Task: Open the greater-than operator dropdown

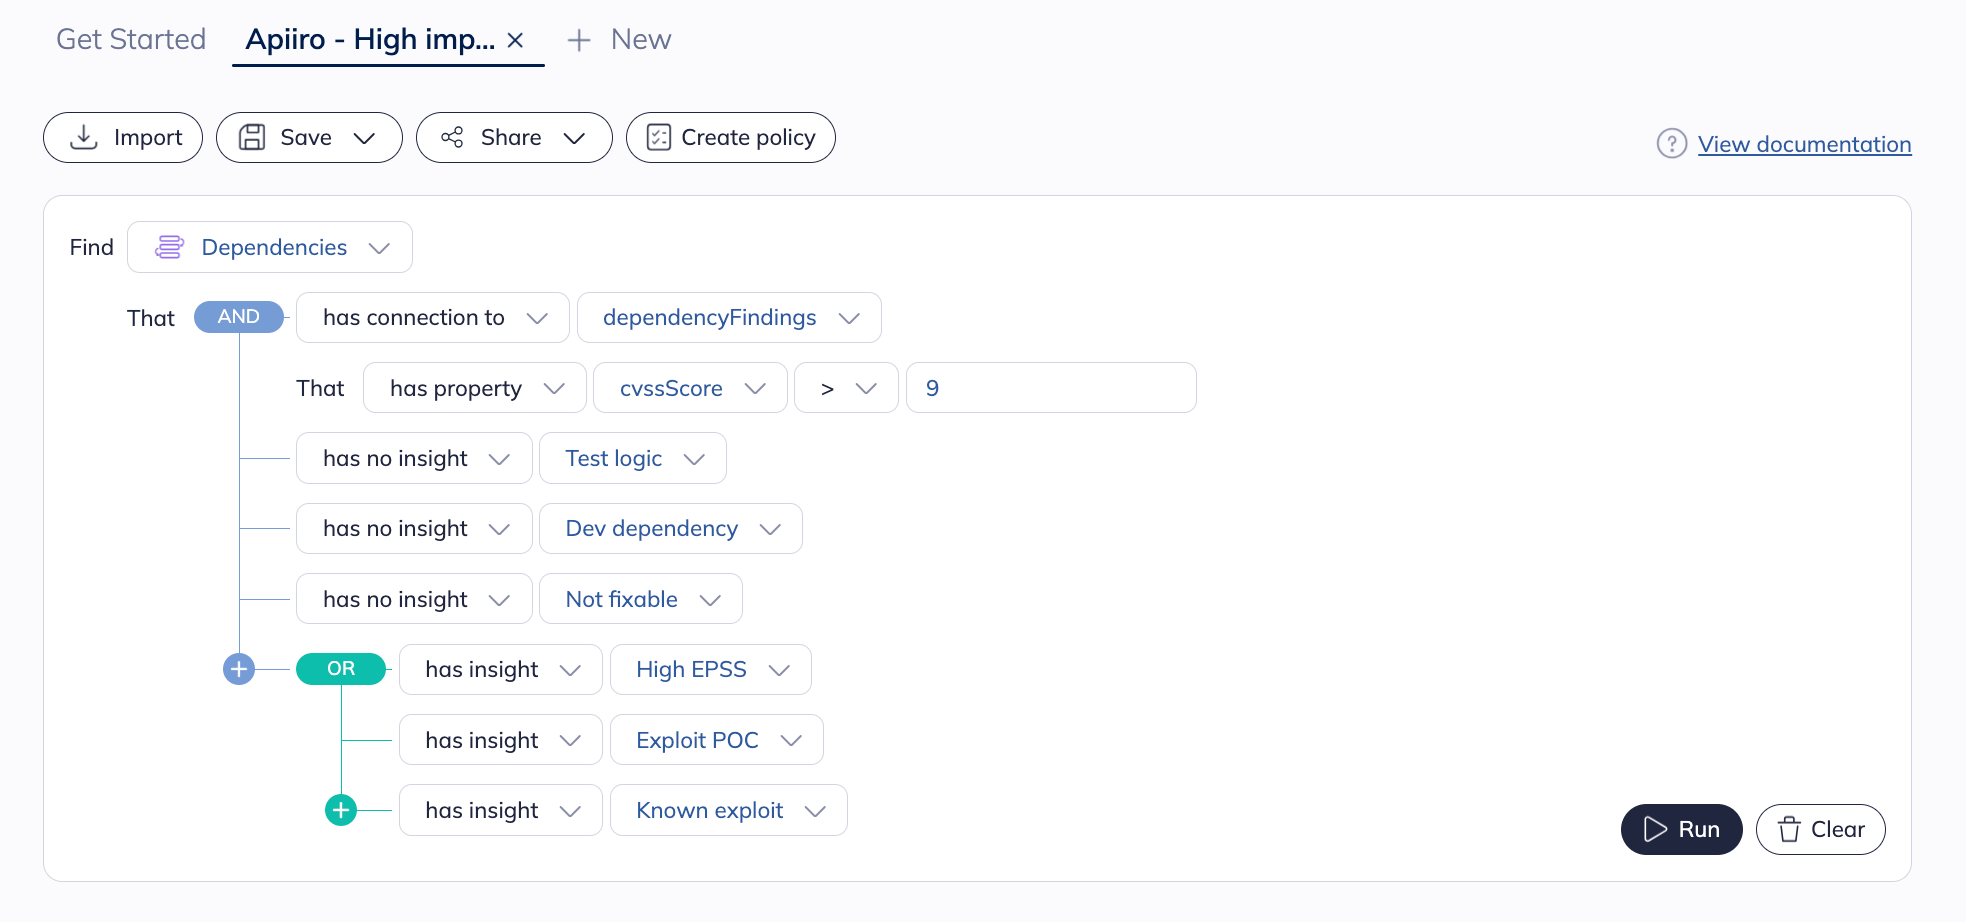Action: point(846,388)
